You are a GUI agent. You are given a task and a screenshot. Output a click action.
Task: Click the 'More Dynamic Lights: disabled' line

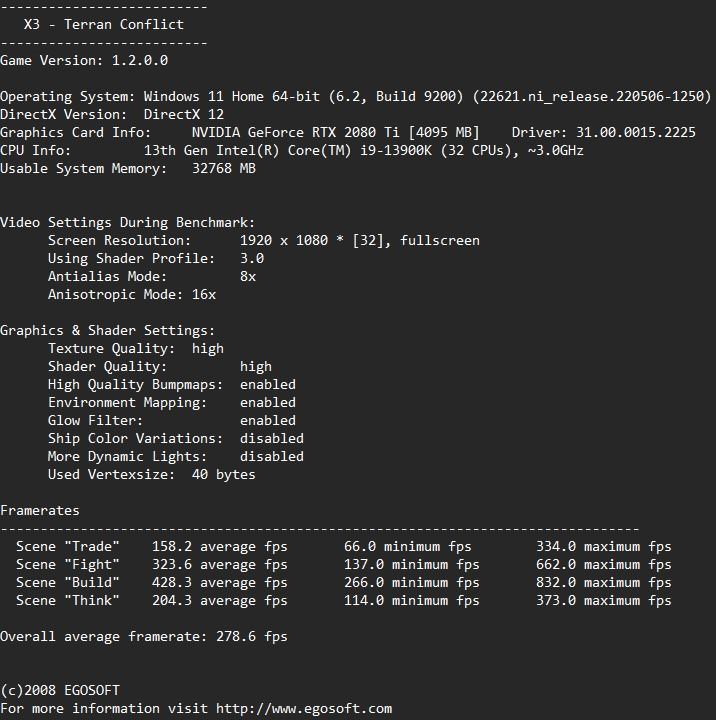tap(176, 456)
